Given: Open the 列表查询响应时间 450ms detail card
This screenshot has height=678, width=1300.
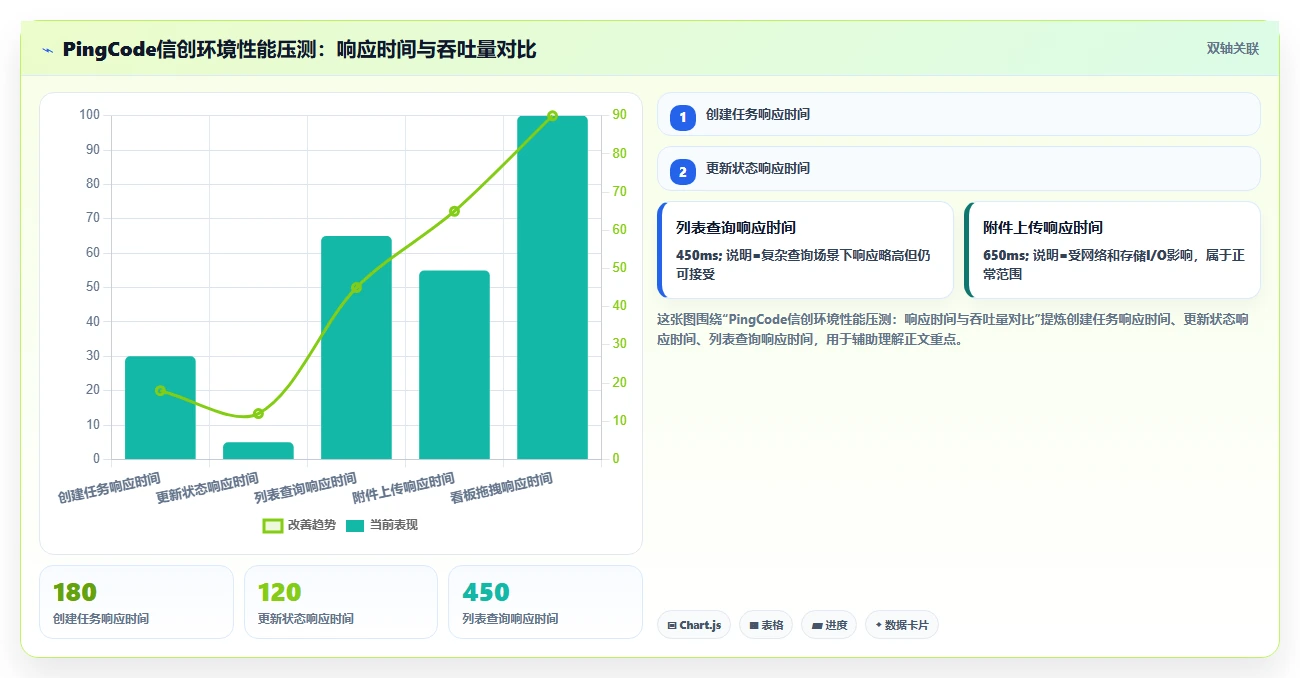Looking at the screenshot, I should 805,250.
